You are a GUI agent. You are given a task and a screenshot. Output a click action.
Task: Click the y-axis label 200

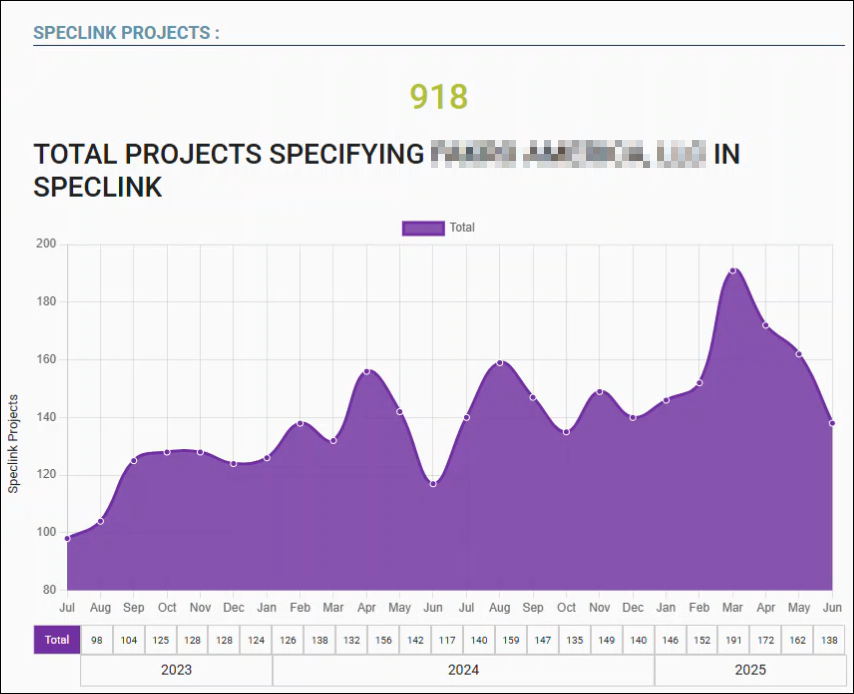pos(46,243)
